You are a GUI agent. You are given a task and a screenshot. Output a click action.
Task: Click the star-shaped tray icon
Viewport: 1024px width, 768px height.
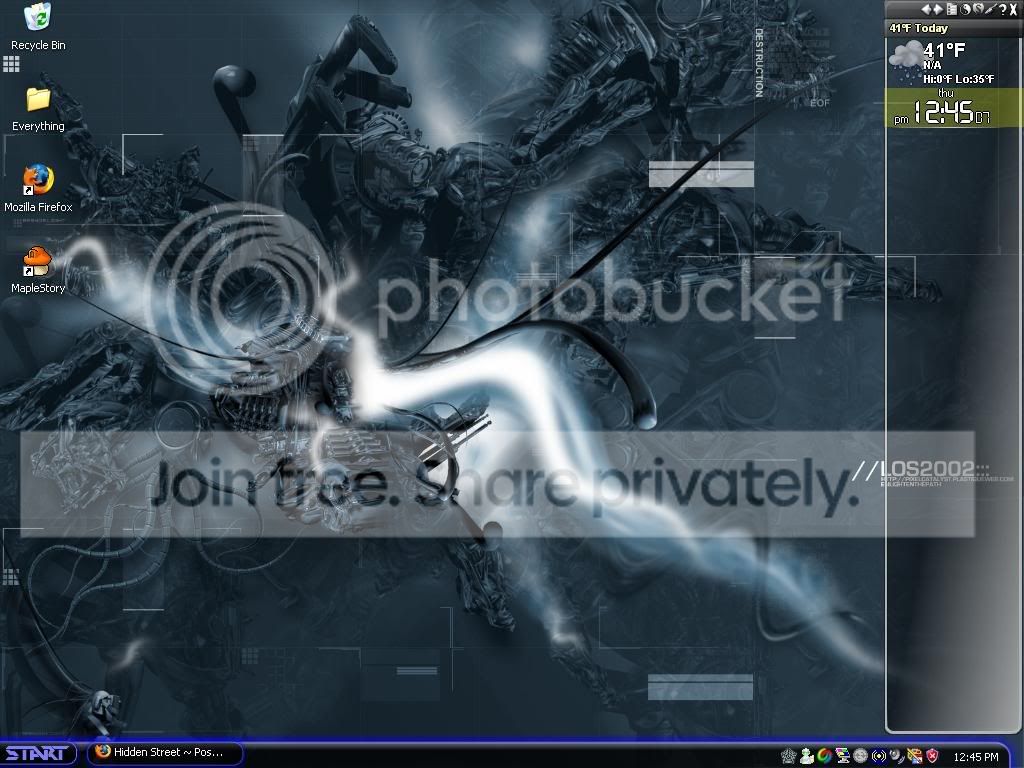(x=789, y=756)
